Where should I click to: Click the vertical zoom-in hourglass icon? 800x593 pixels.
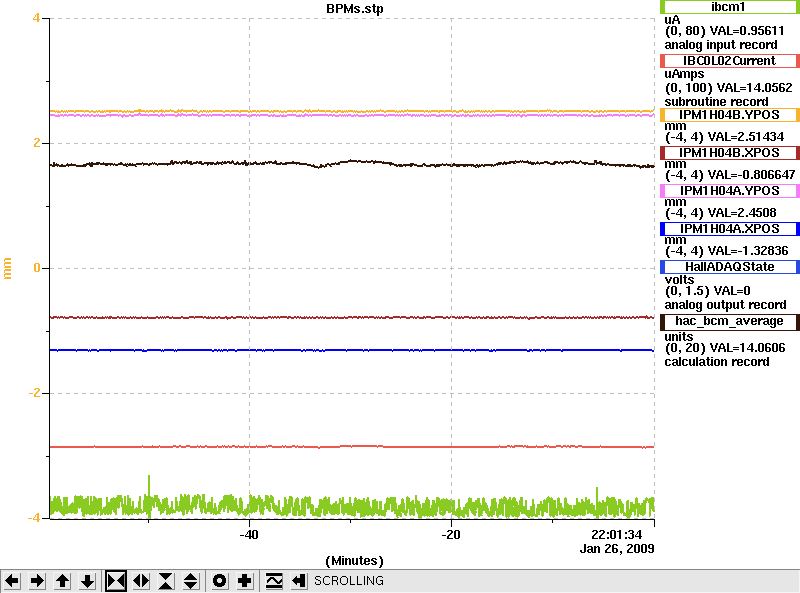166,581
